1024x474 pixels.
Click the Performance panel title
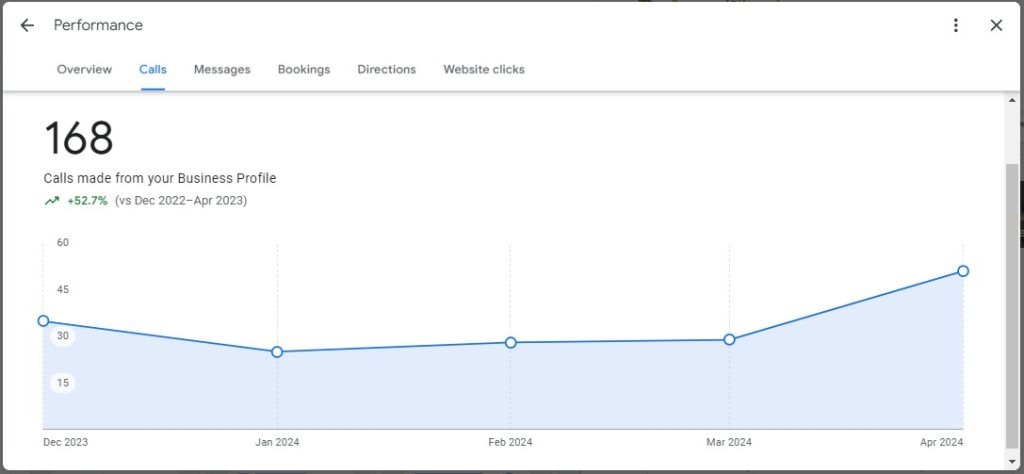coord(98,25)
